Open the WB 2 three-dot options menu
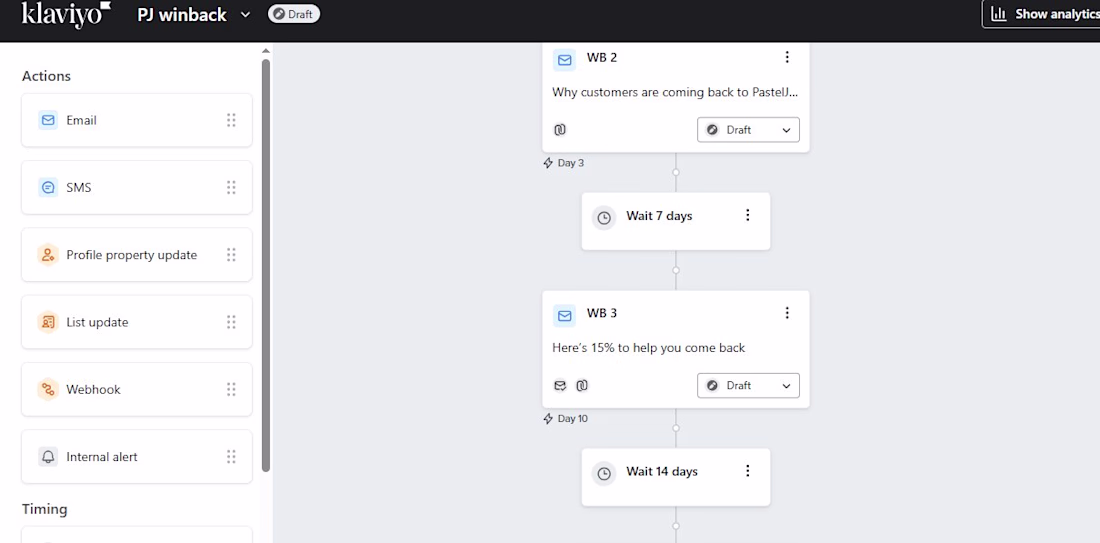 787,58
